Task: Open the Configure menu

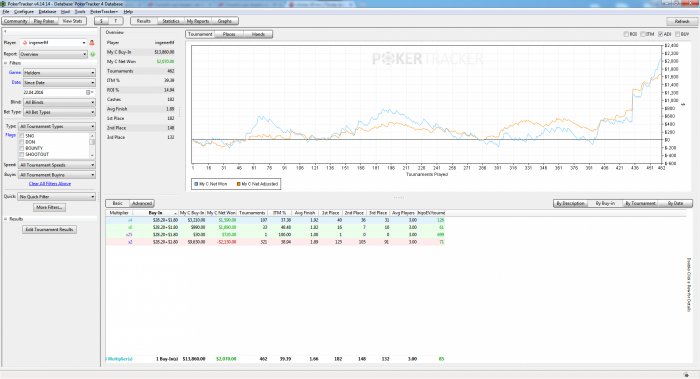Action: [24, 12]
